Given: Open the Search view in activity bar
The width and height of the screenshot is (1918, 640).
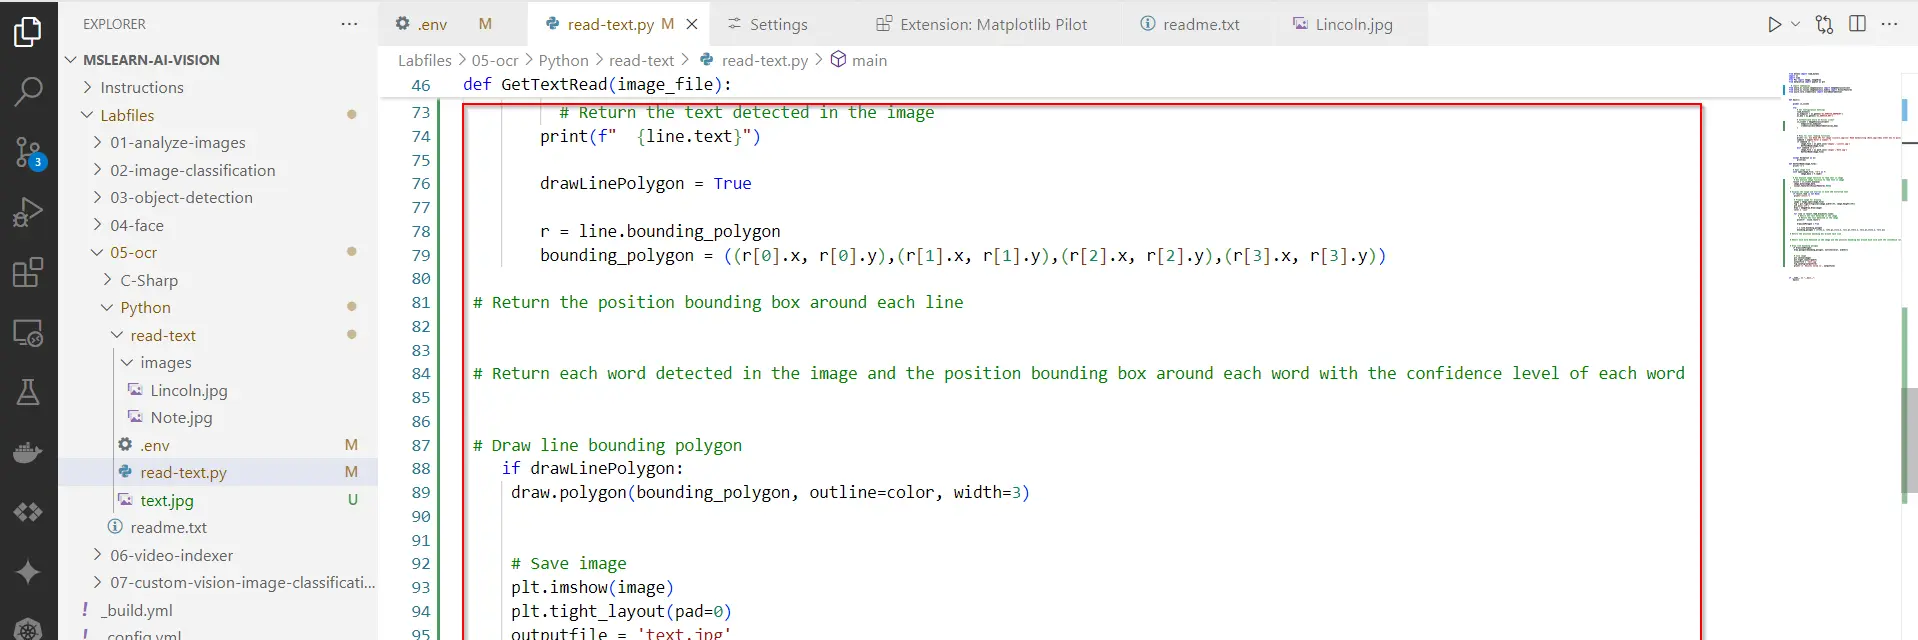Looking at the screenshot, I should (28, 92).
